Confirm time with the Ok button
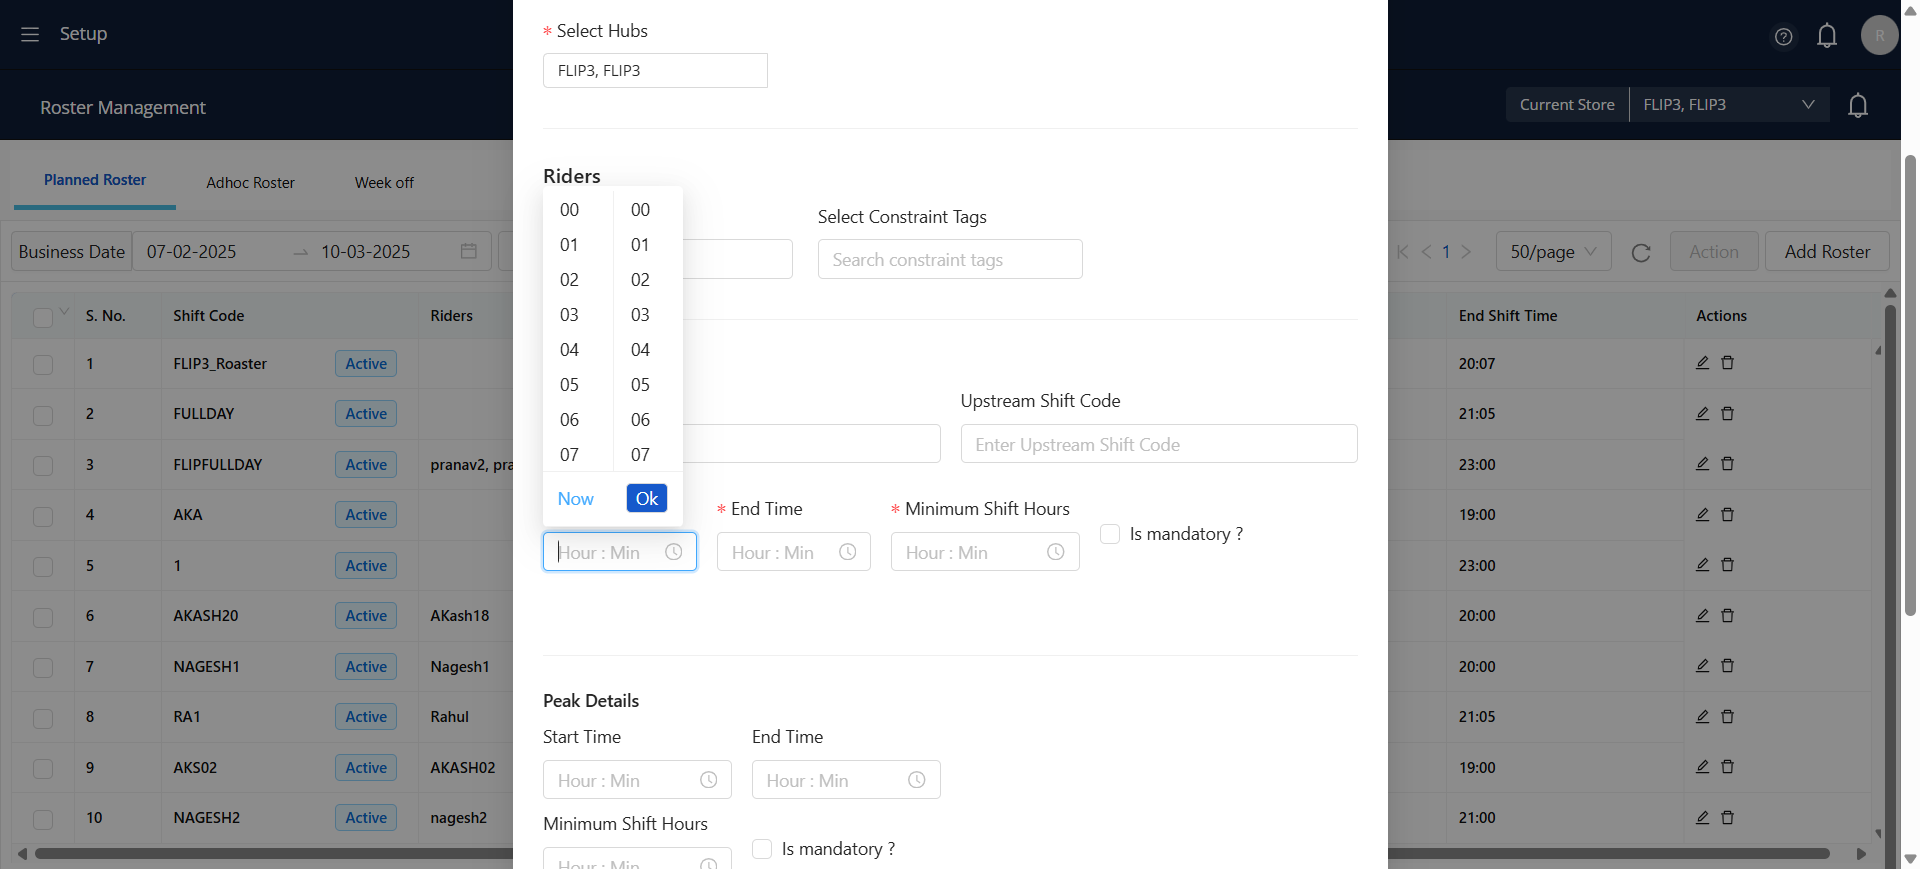The width and height of the screenshot is (1920, 869). (x=646, y=498)
